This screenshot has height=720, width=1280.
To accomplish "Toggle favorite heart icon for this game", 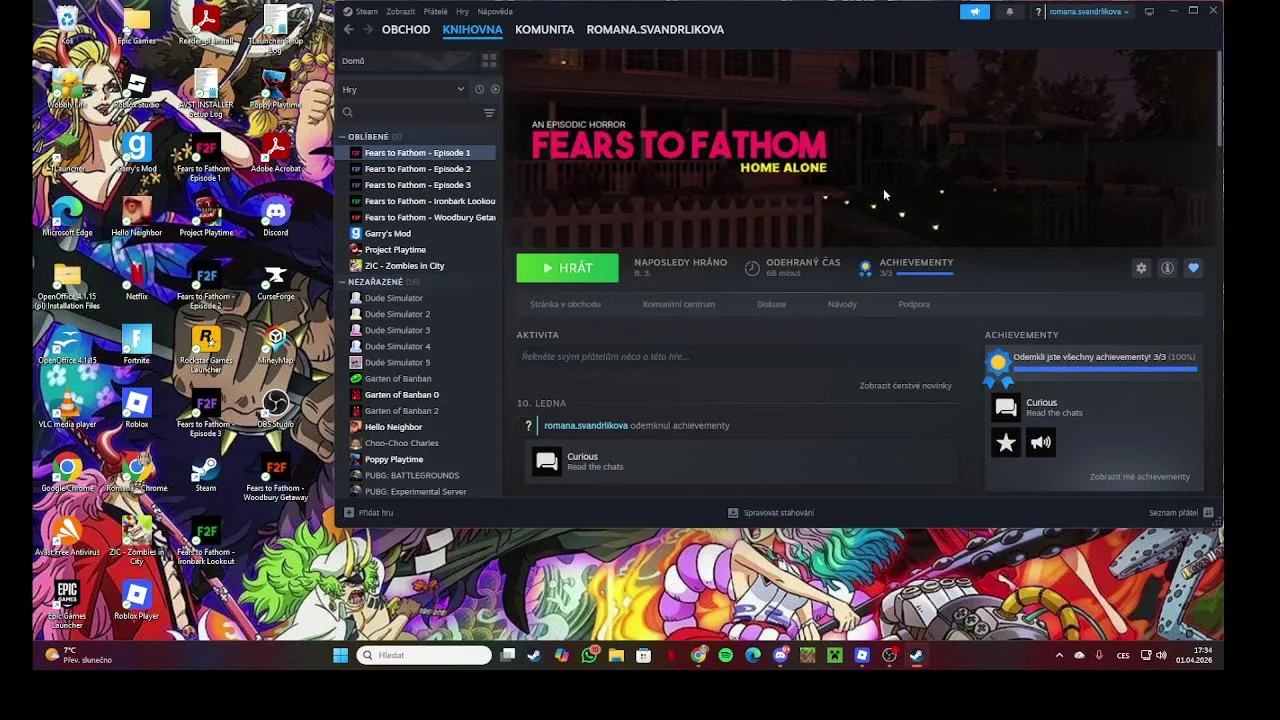I will tap(1193, 268).
